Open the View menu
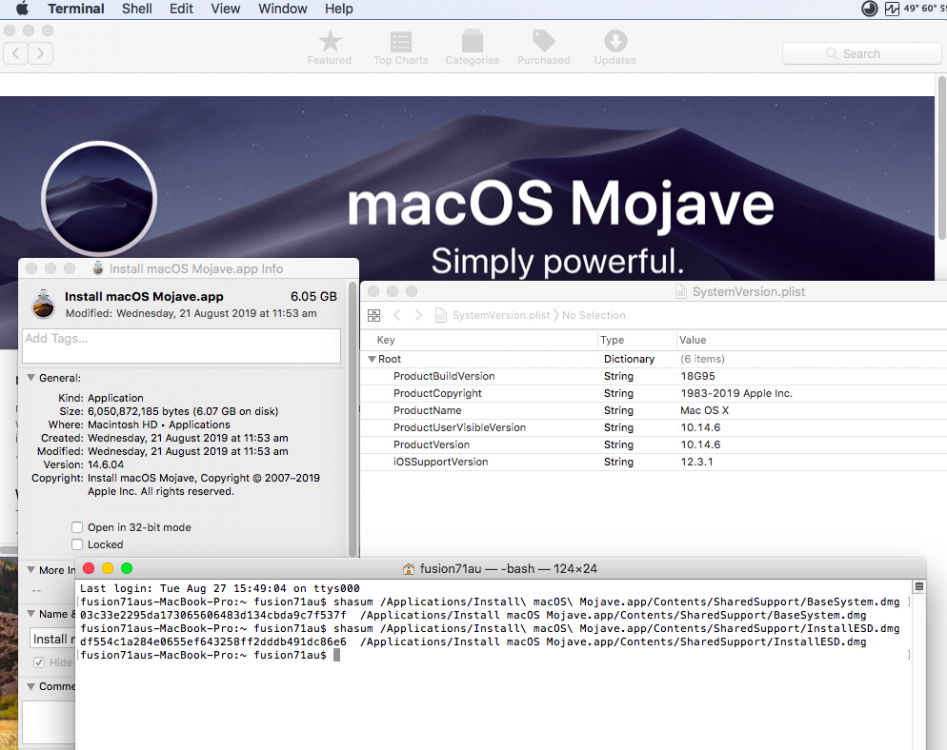The height and width of the screenshot is (750, 947). click(x=225, y=8)
